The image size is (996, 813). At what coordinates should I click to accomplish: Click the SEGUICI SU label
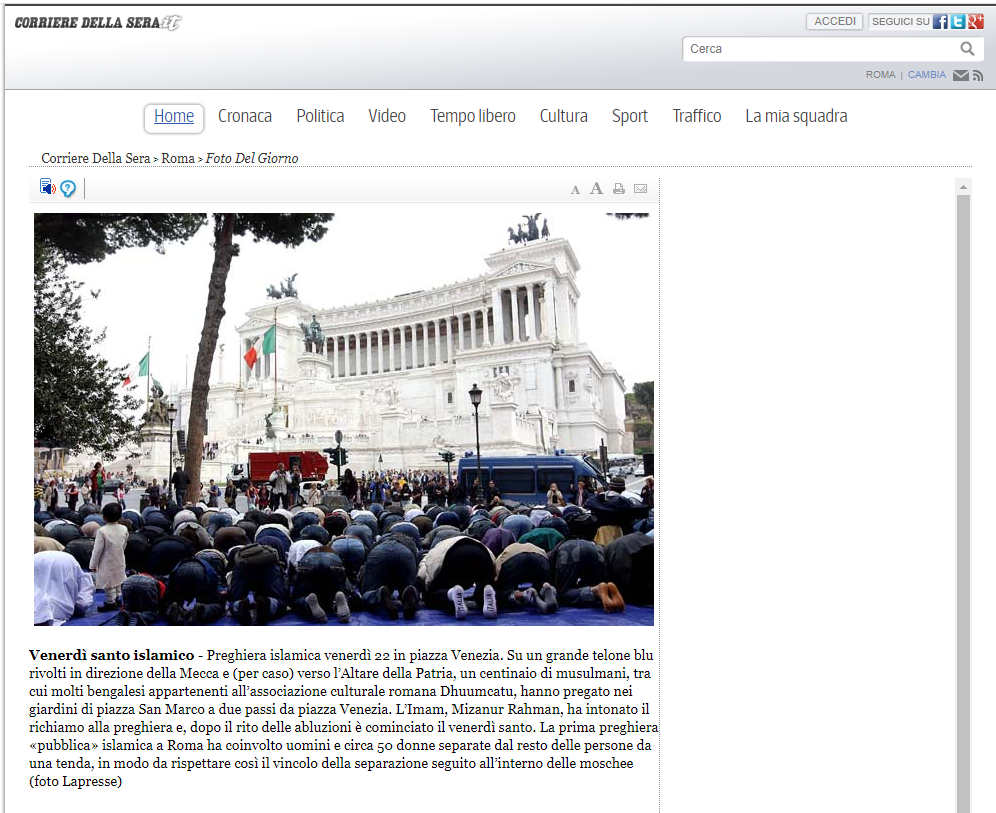click(x=900, y=22)
